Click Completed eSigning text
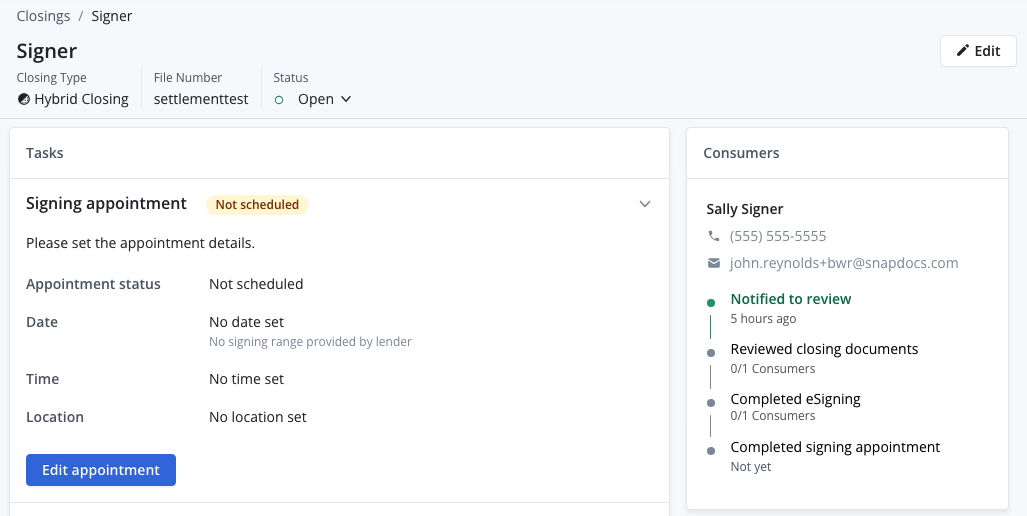Viewport: 1027px width, 516px height. click(795, 399)
